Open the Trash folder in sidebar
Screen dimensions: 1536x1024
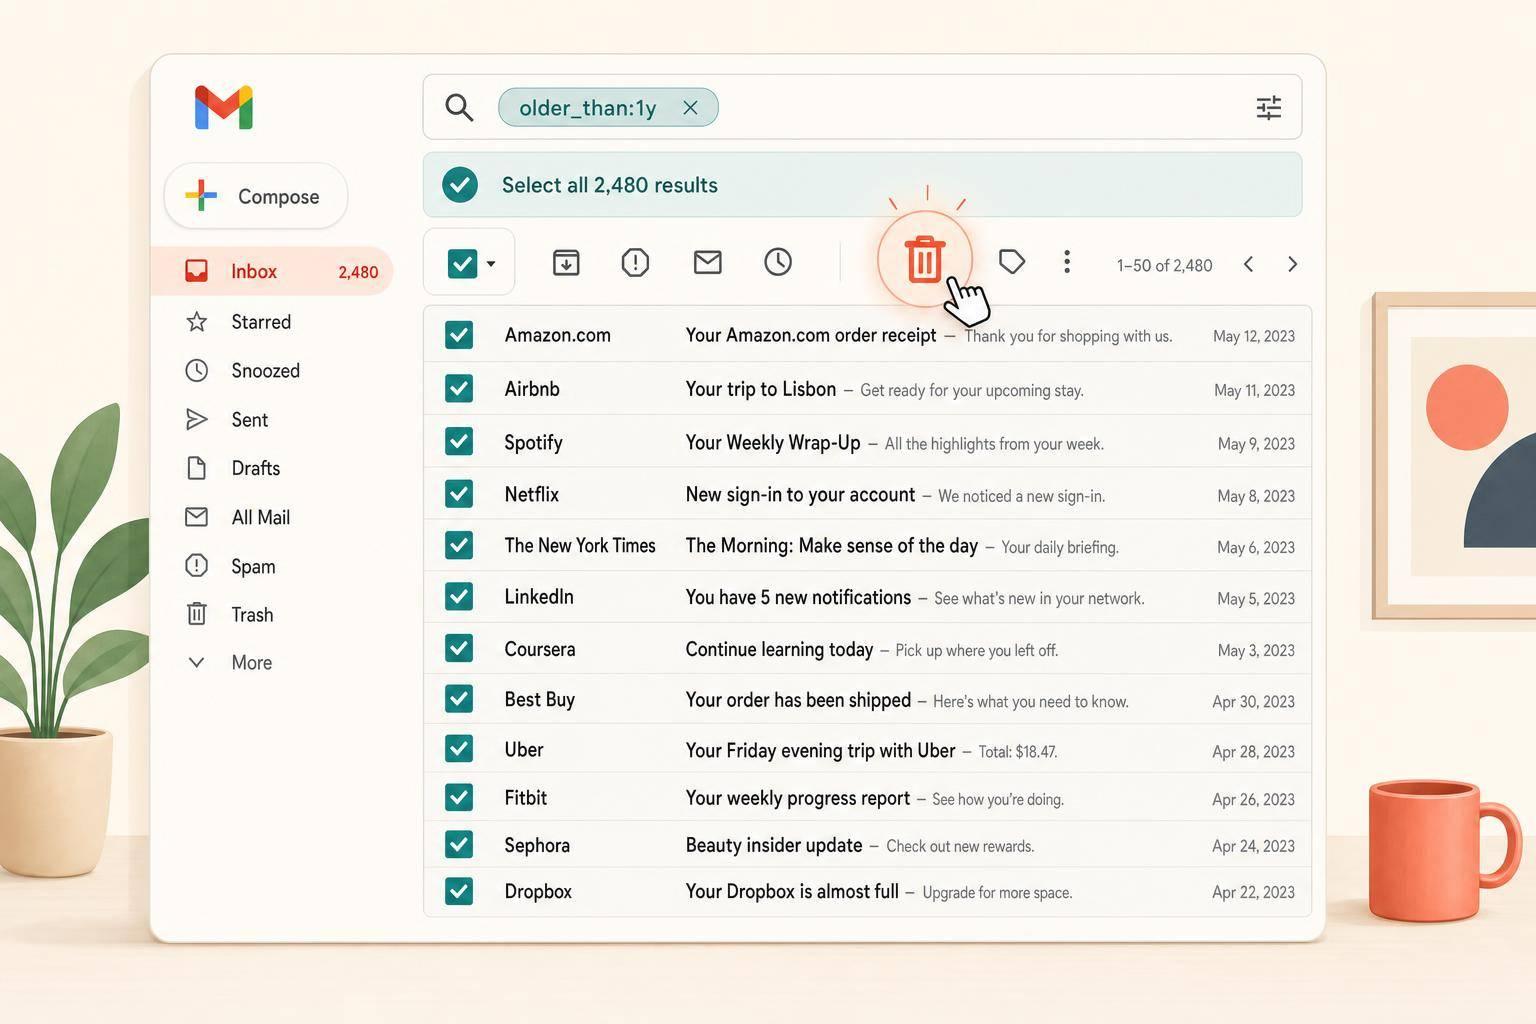point(252,614)
